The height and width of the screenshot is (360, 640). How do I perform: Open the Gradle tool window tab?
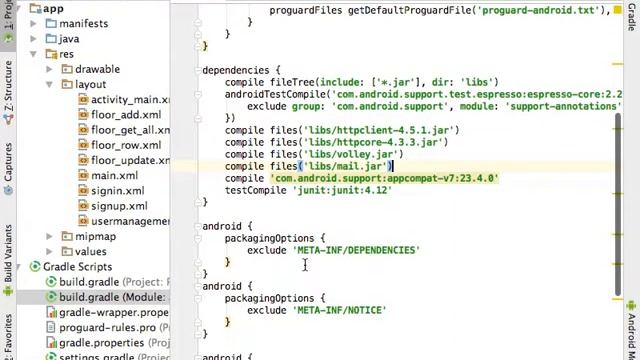pos(631,16)
